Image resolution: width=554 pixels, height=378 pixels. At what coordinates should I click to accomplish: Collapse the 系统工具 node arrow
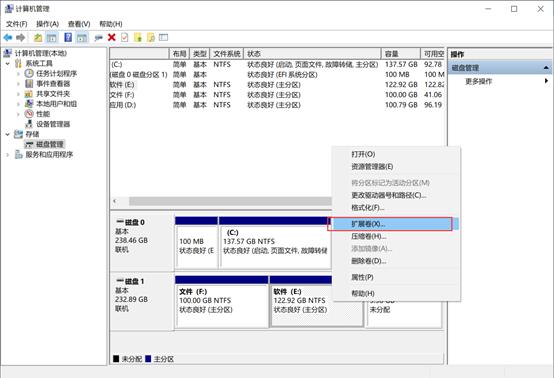coord(8,64)
